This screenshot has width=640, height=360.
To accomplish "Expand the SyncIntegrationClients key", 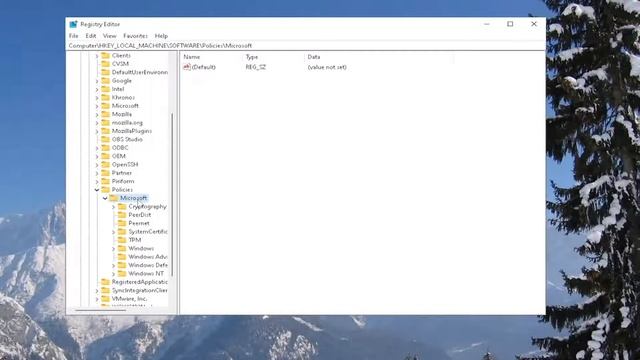I will 97,291.
